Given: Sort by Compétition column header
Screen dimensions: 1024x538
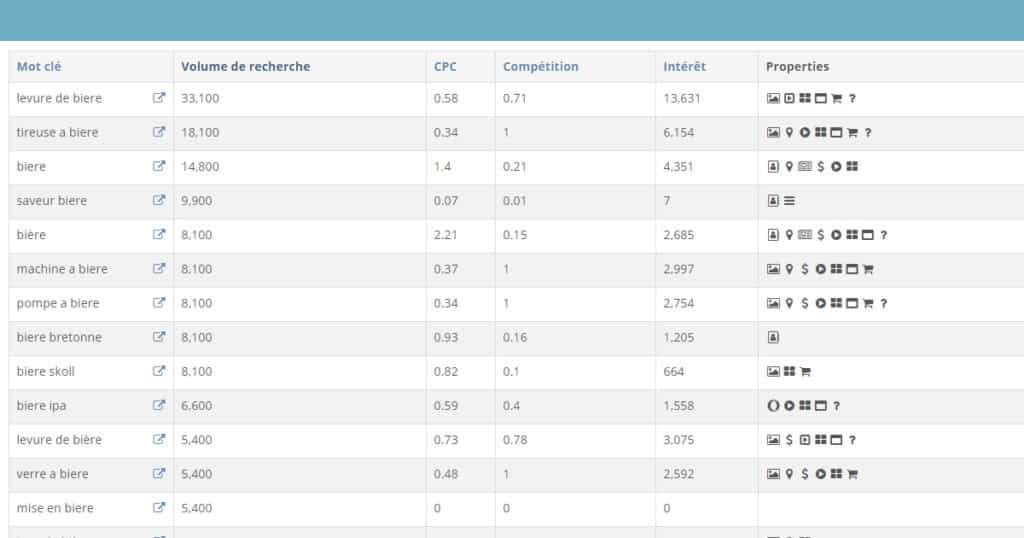Looking at the screenshot, I should (541, 67).
